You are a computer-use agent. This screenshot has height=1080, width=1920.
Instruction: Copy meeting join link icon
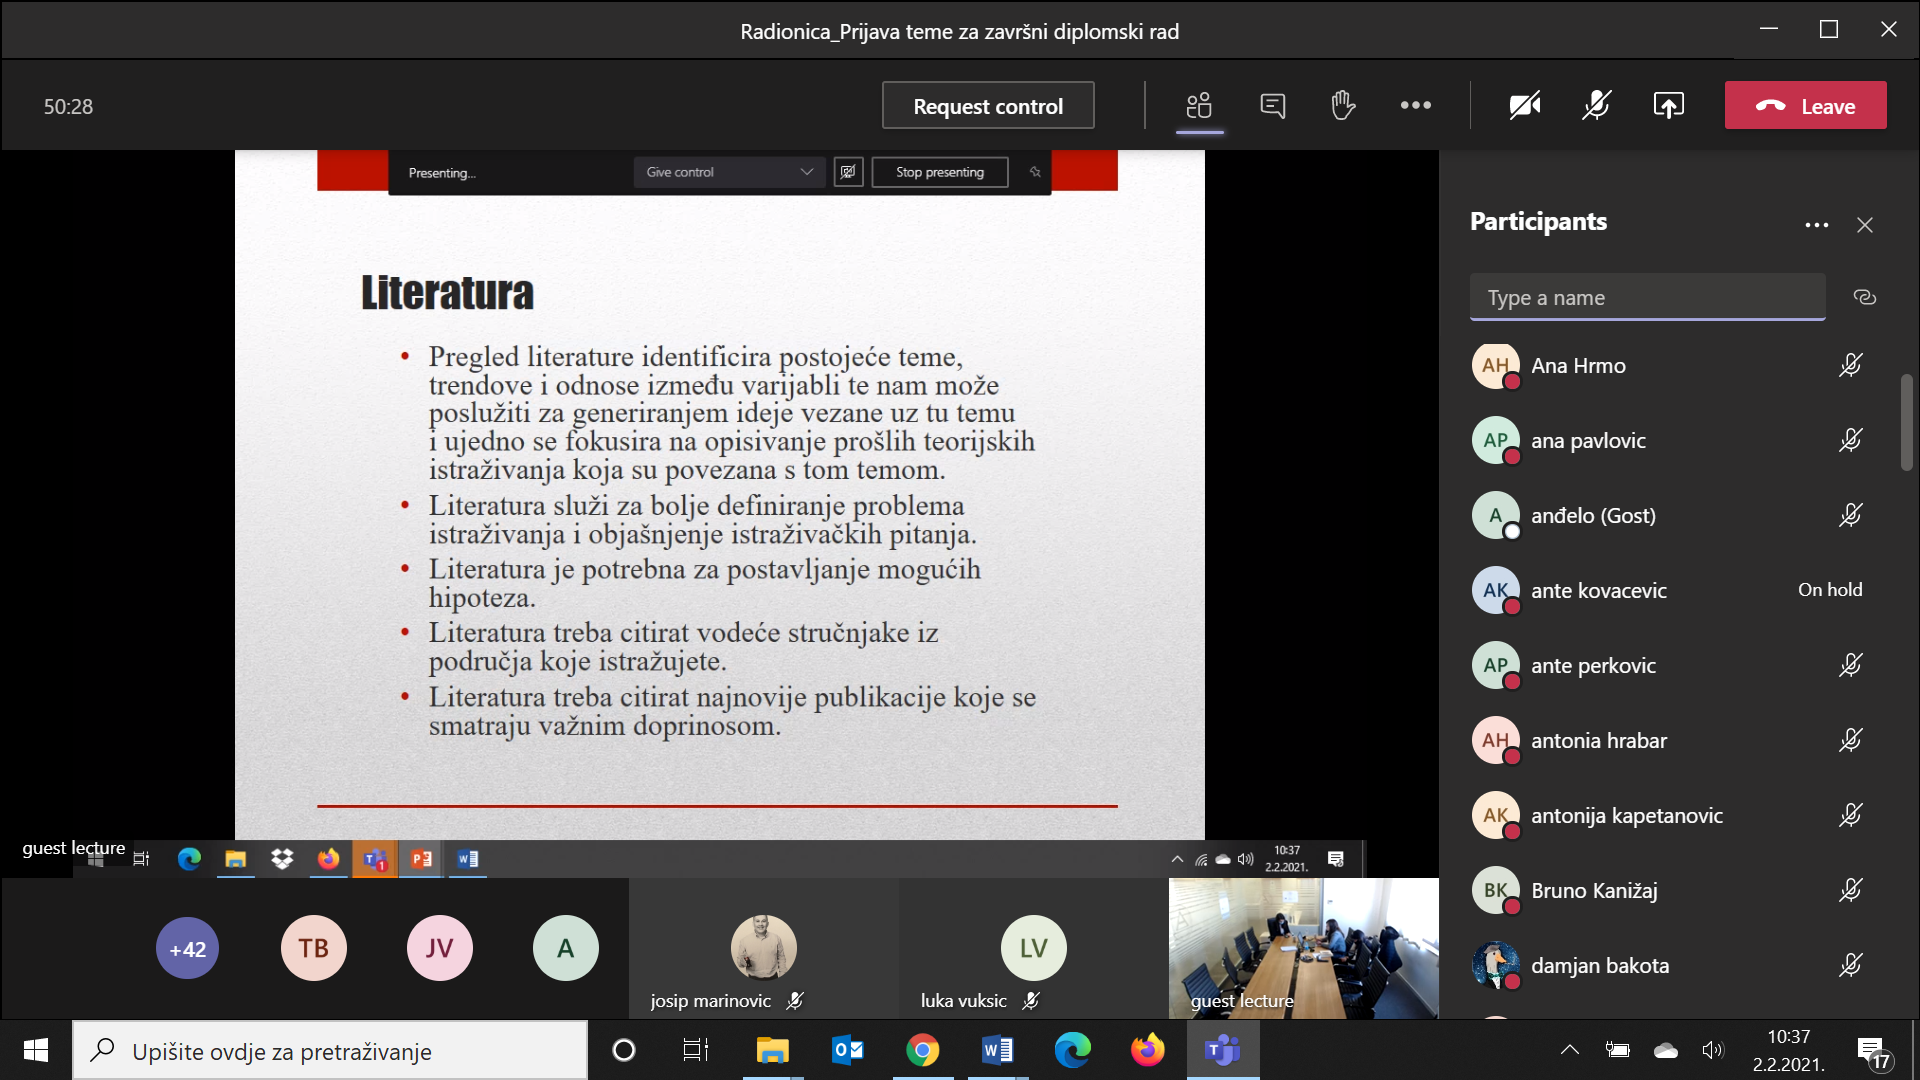pos(1864,297)
